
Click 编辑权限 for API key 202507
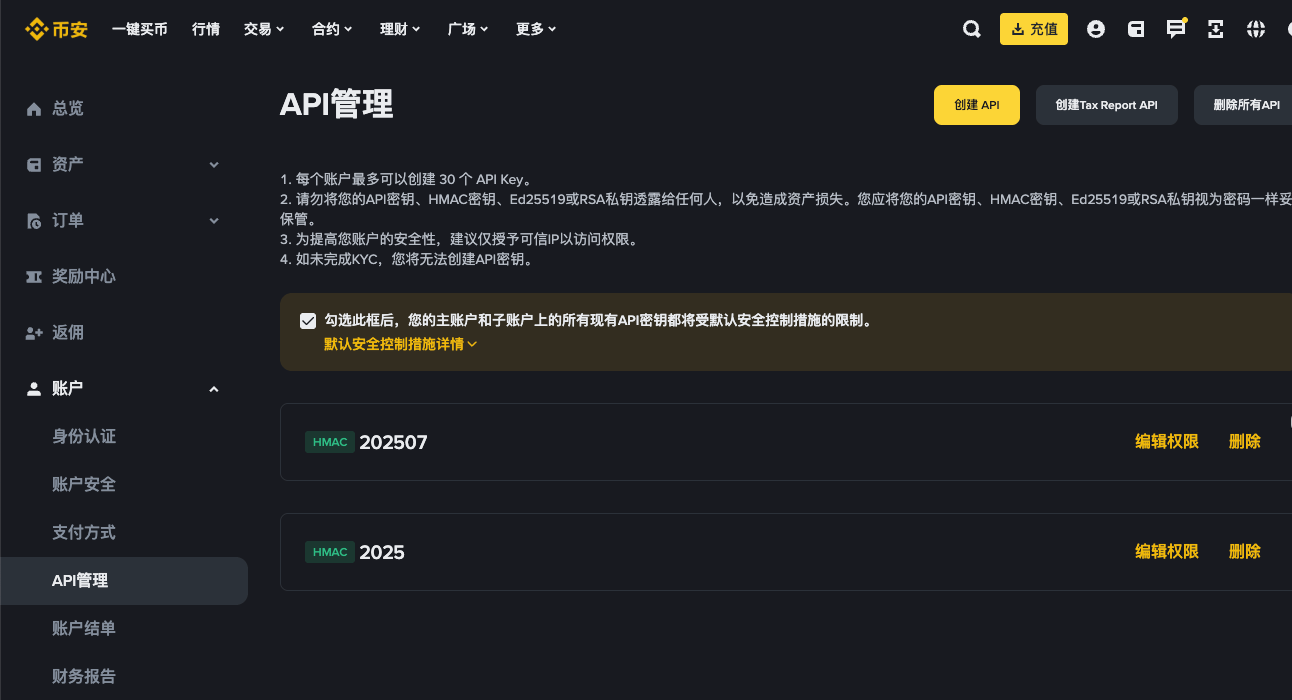click(1167, 441)
